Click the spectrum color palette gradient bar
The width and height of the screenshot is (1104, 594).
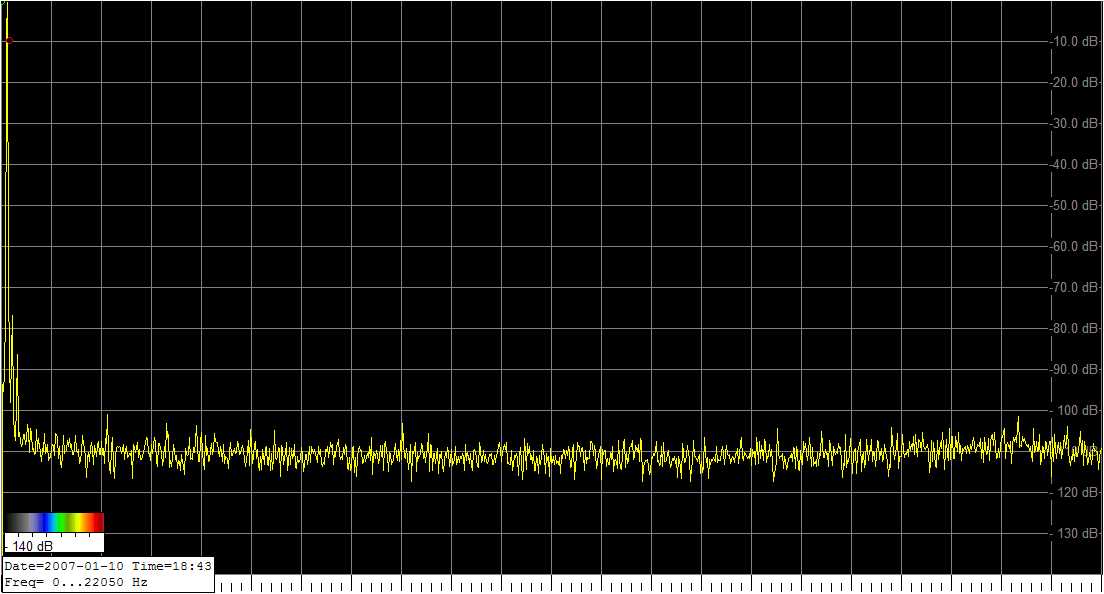[x=54, y=522]
